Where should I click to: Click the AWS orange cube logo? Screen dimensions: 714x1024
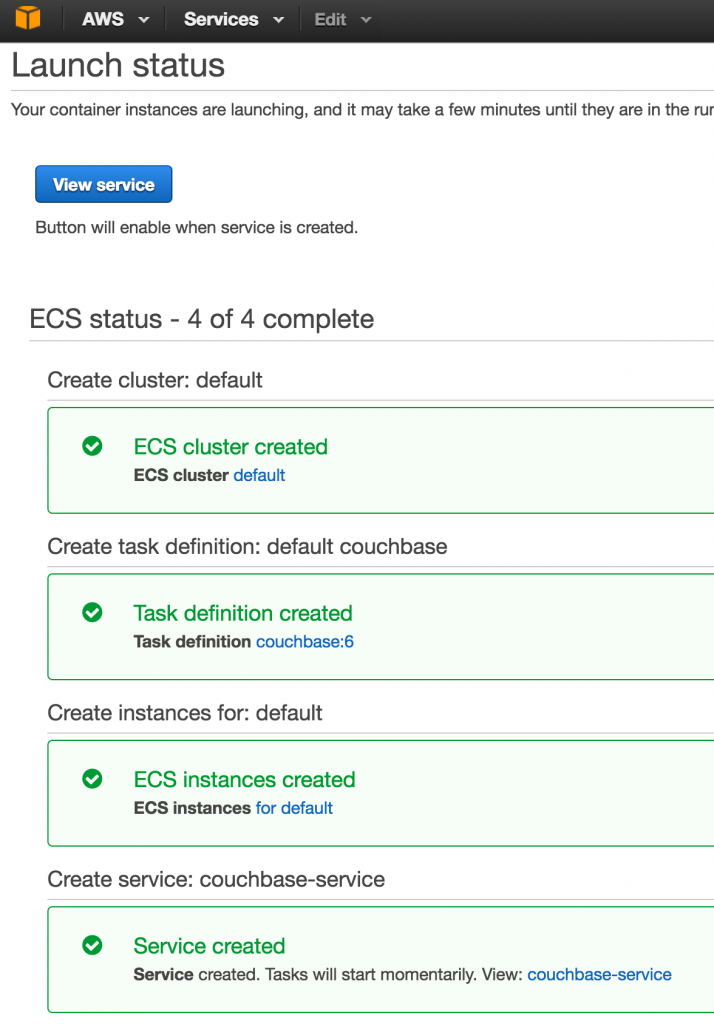(x=28, y=19)
